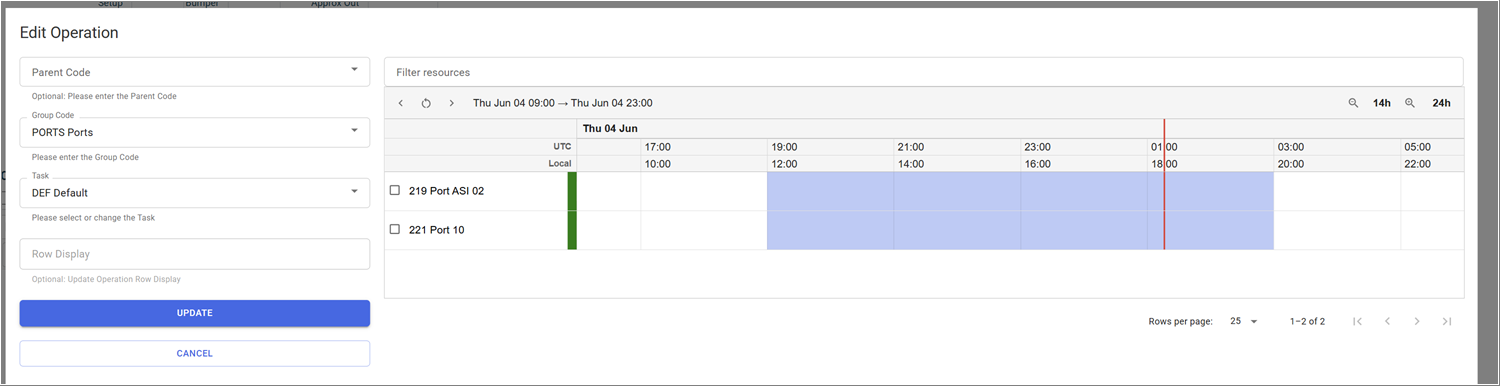Click the 219 Port ASI 02 resource name
This screenshot has width=1500, height=386.
point(446,190)
